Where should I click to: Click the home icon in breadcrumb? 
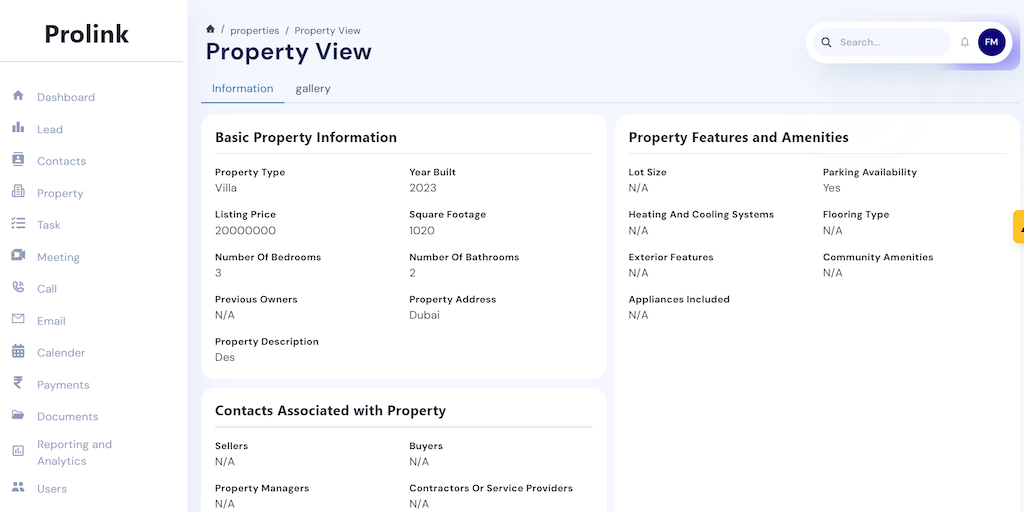tap(210, 30)
